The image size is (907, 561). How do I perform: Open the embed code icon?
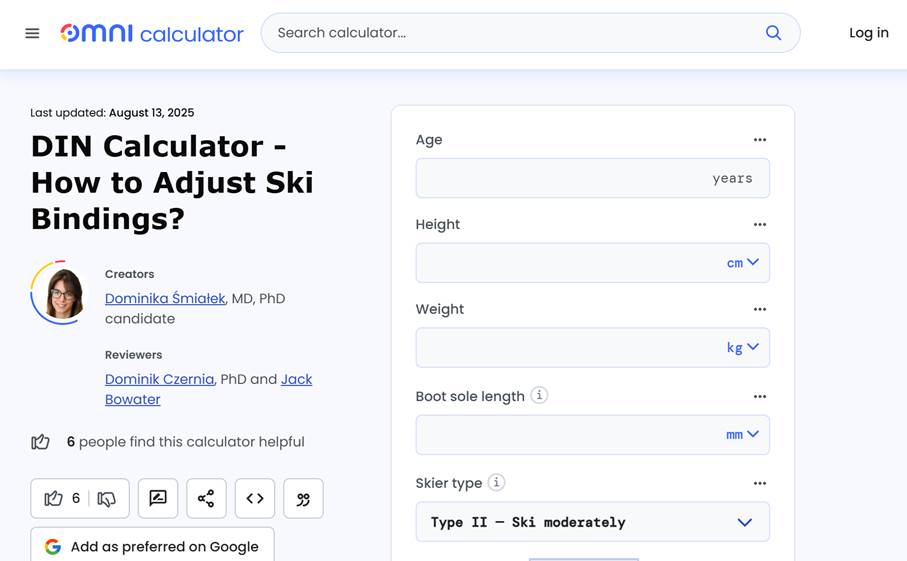255,498
